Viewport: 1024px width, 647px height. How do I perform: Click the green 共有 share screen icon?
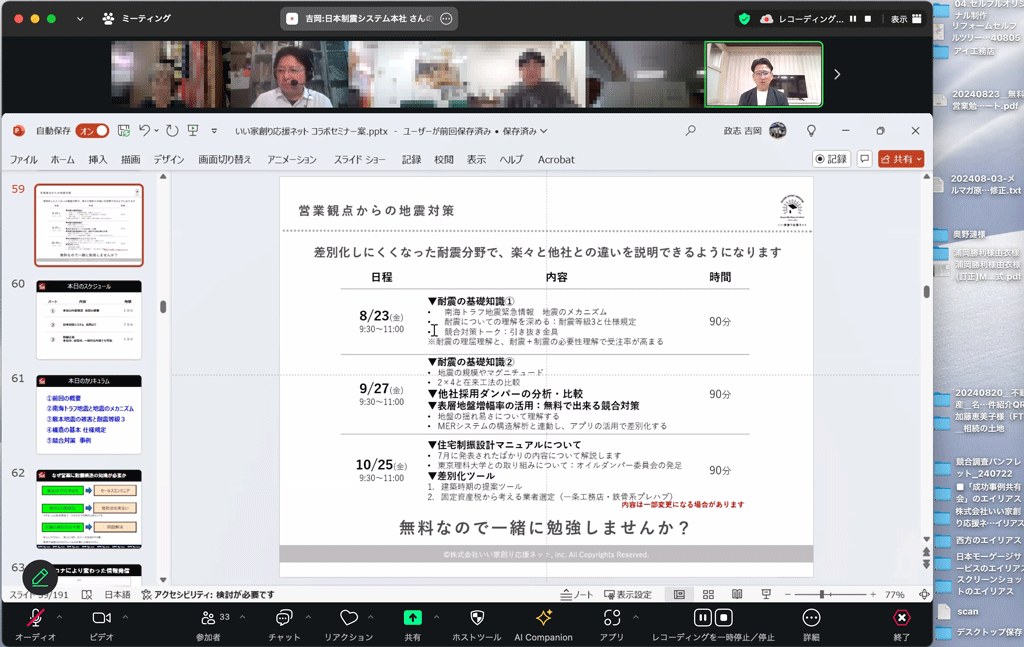[412, 619]
